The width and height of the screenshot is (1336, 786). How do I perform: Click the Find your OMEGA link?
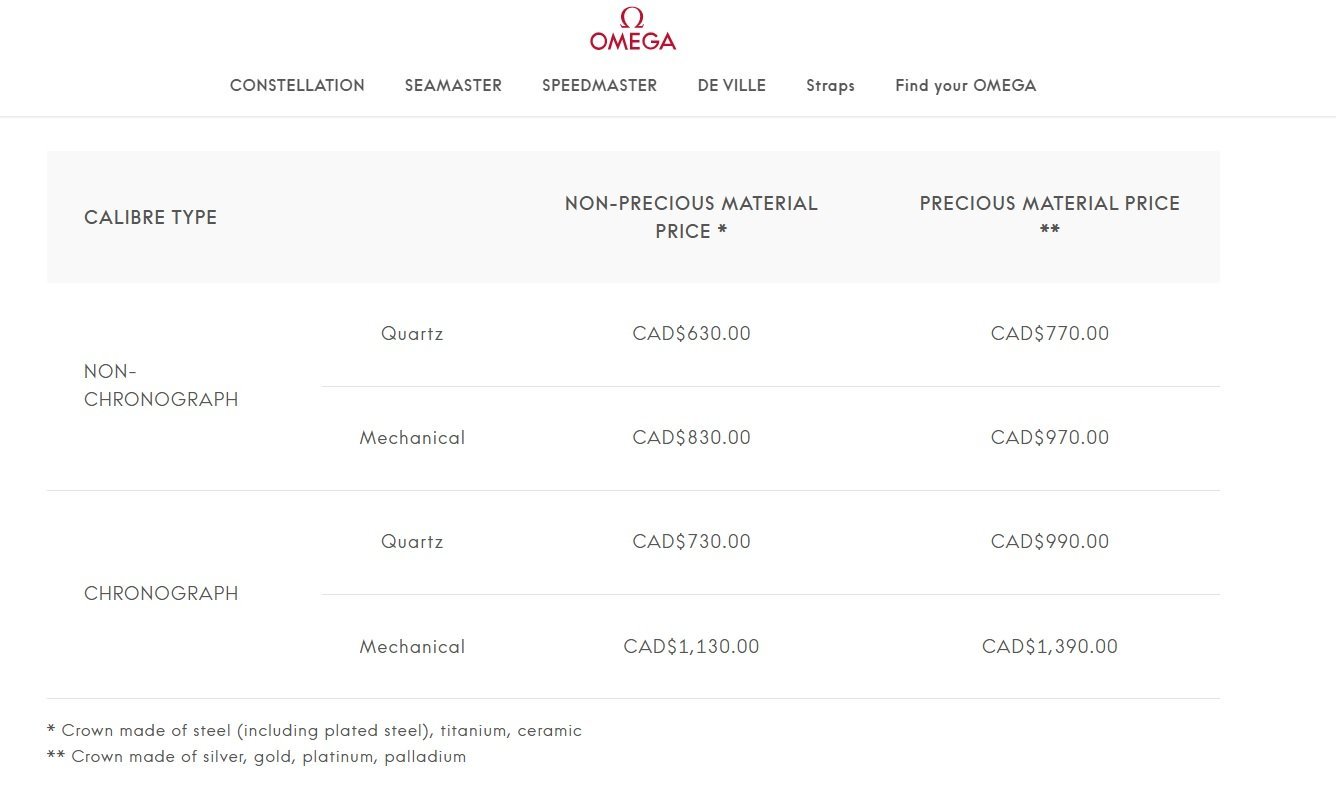click(x=965, y=86)
